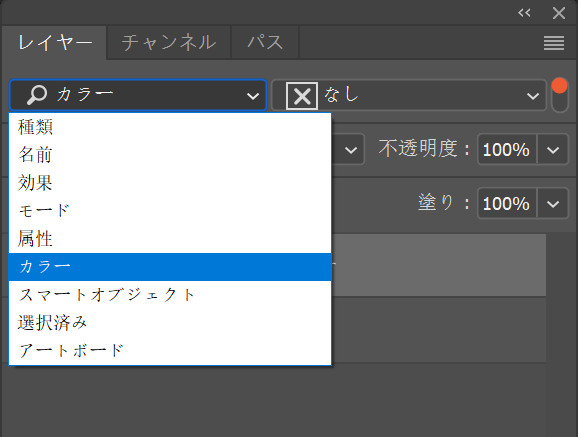This screenshot has height=437, width=578.
Task: Select 種類 from the filter list
Action: click(x=170, y=127)
